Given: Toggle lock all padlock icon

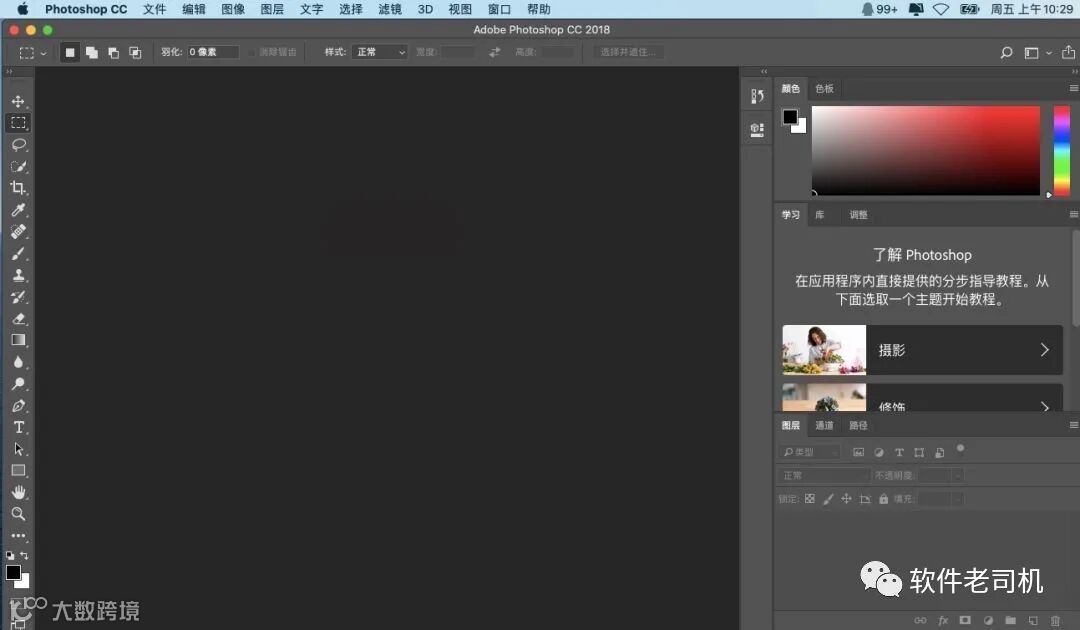Looking at the screenshot, I should 884,498.
